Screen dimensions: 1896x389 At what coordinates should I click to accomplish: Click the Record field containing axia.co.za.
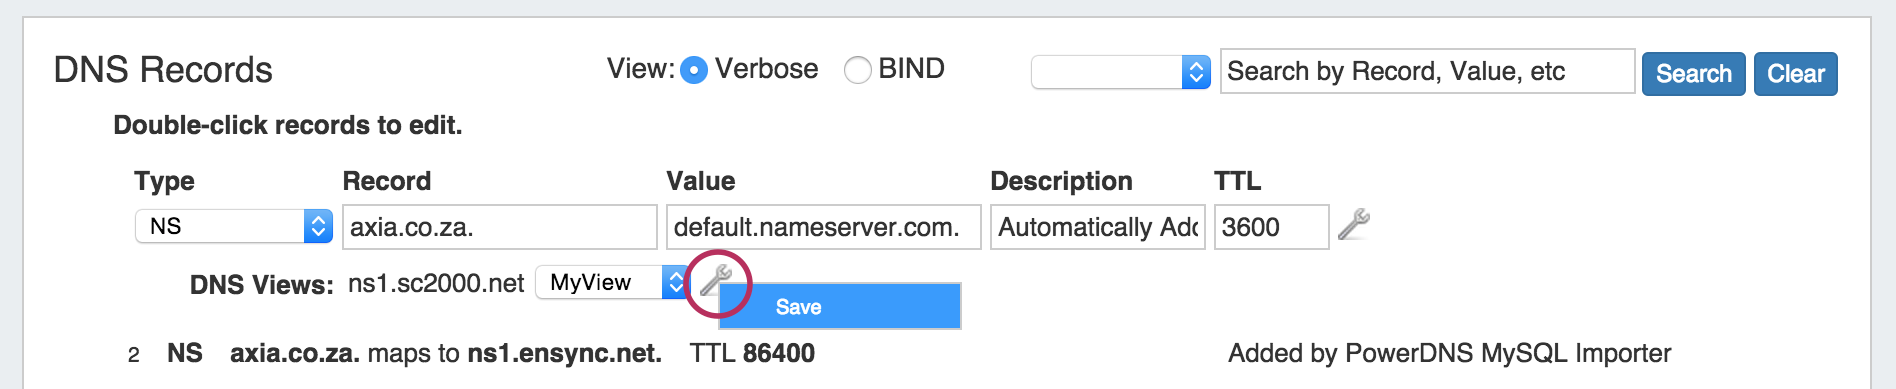[499, 227]
